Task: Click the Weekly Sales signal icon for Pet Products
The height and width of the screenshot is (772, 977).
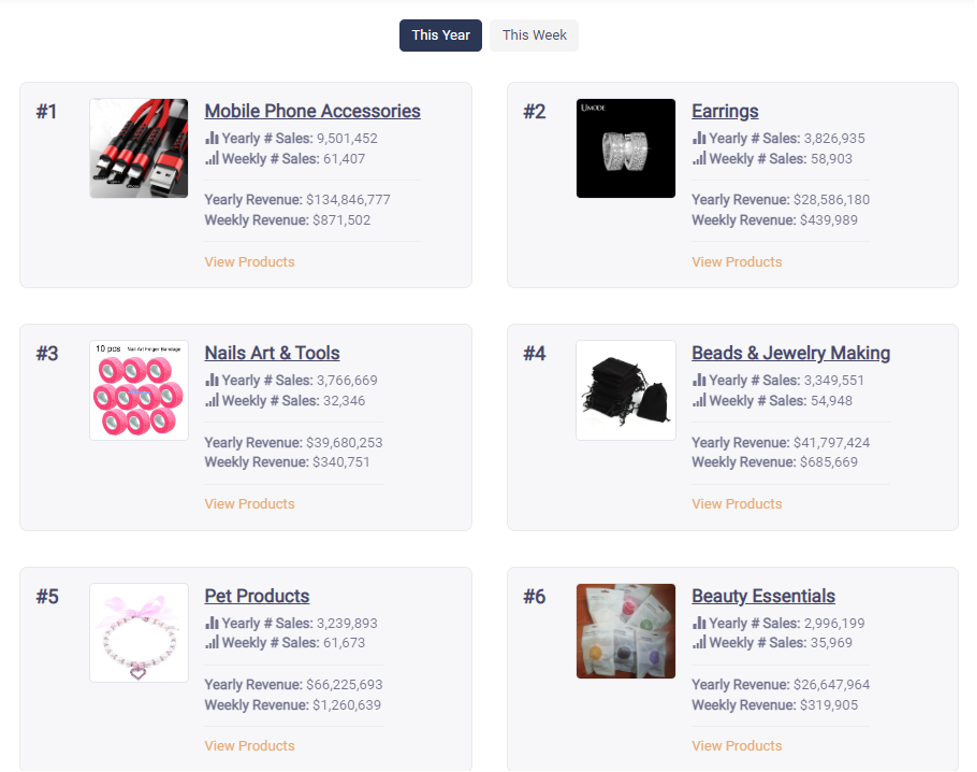Action: coord(212,642)
